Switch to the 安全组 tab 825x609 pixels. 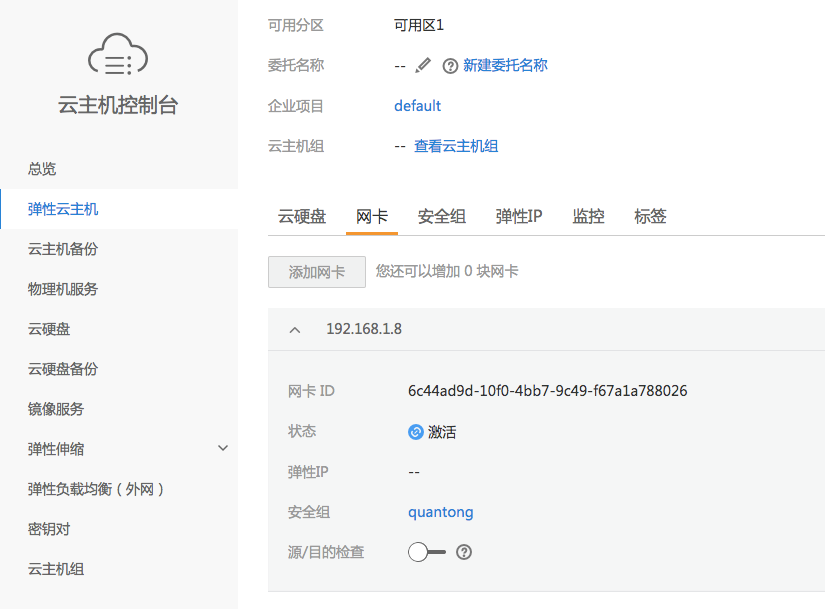[442, 216]
